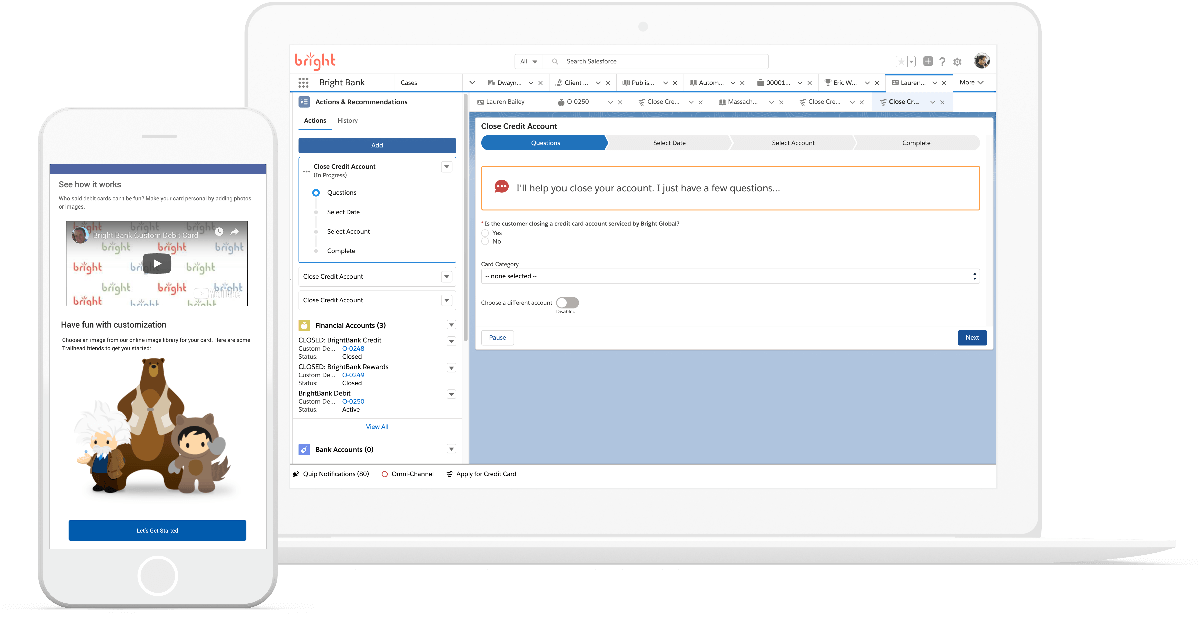
Task: Switch to the History tab
Action: tap(347, 121)
